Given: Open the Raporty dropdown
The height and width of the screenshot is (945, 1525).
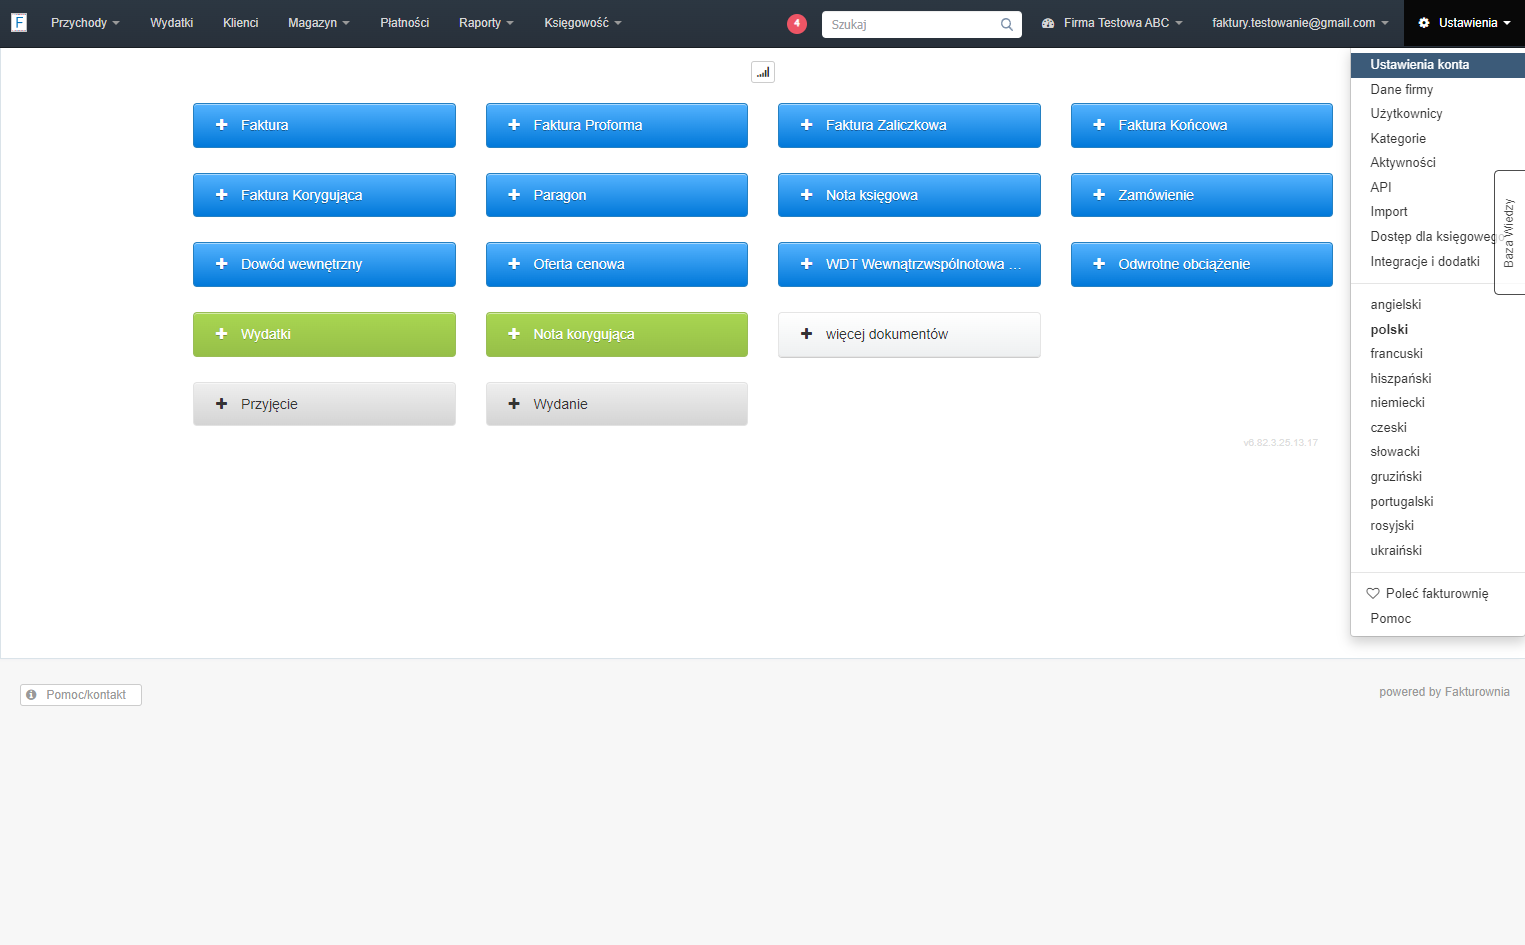Looking at the screenshot, I should click(x=486, y=23).
